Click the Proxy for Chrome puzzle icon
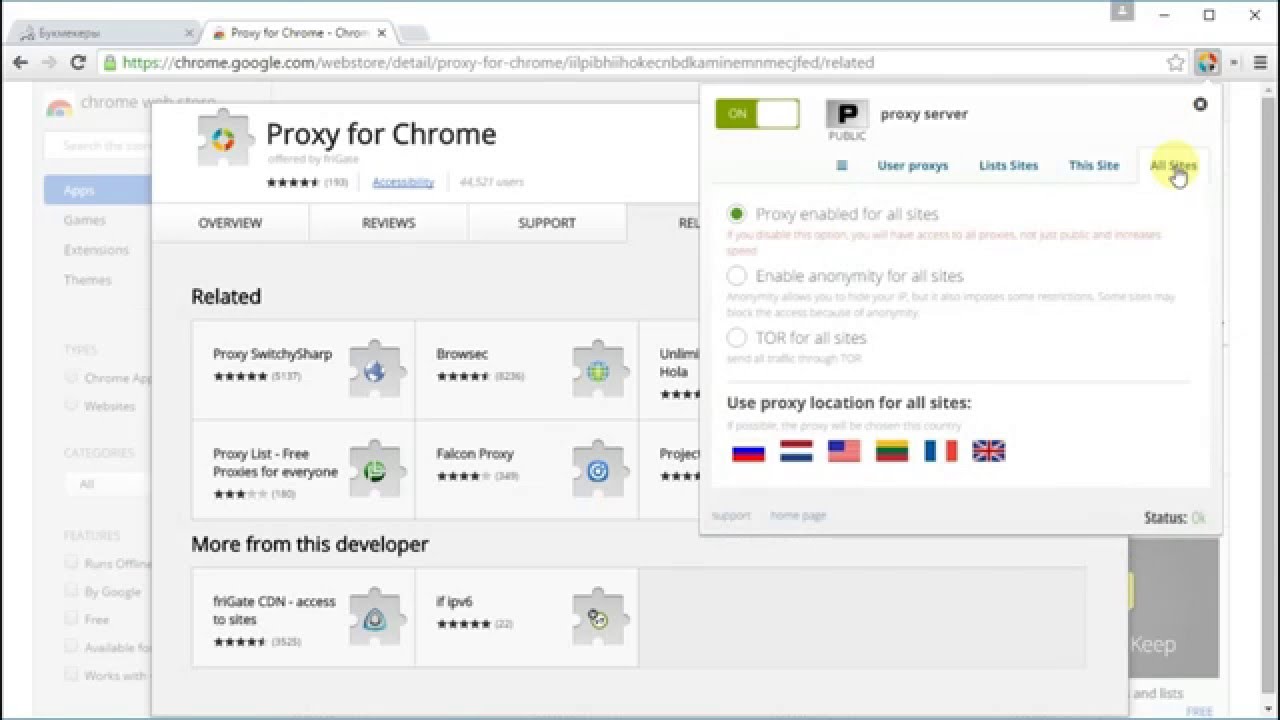 point(223,139)
